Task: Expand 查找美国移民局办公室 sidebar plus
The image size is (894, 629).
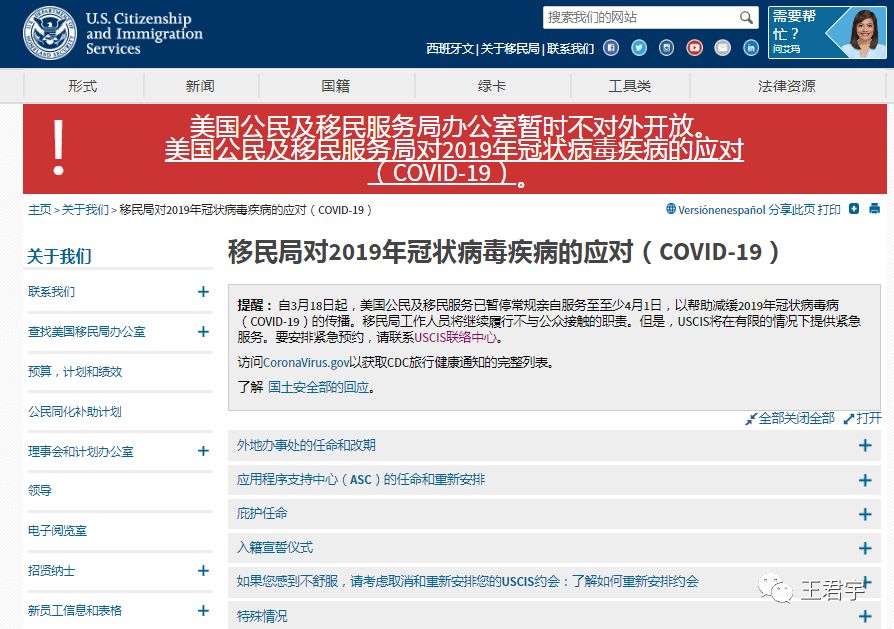Action: tap(203, 332)
